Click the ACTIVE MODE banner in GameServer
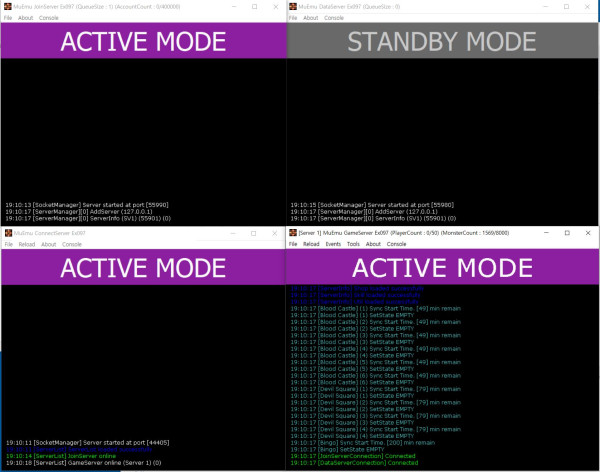 pyautogui.click(x=442, y=267)
